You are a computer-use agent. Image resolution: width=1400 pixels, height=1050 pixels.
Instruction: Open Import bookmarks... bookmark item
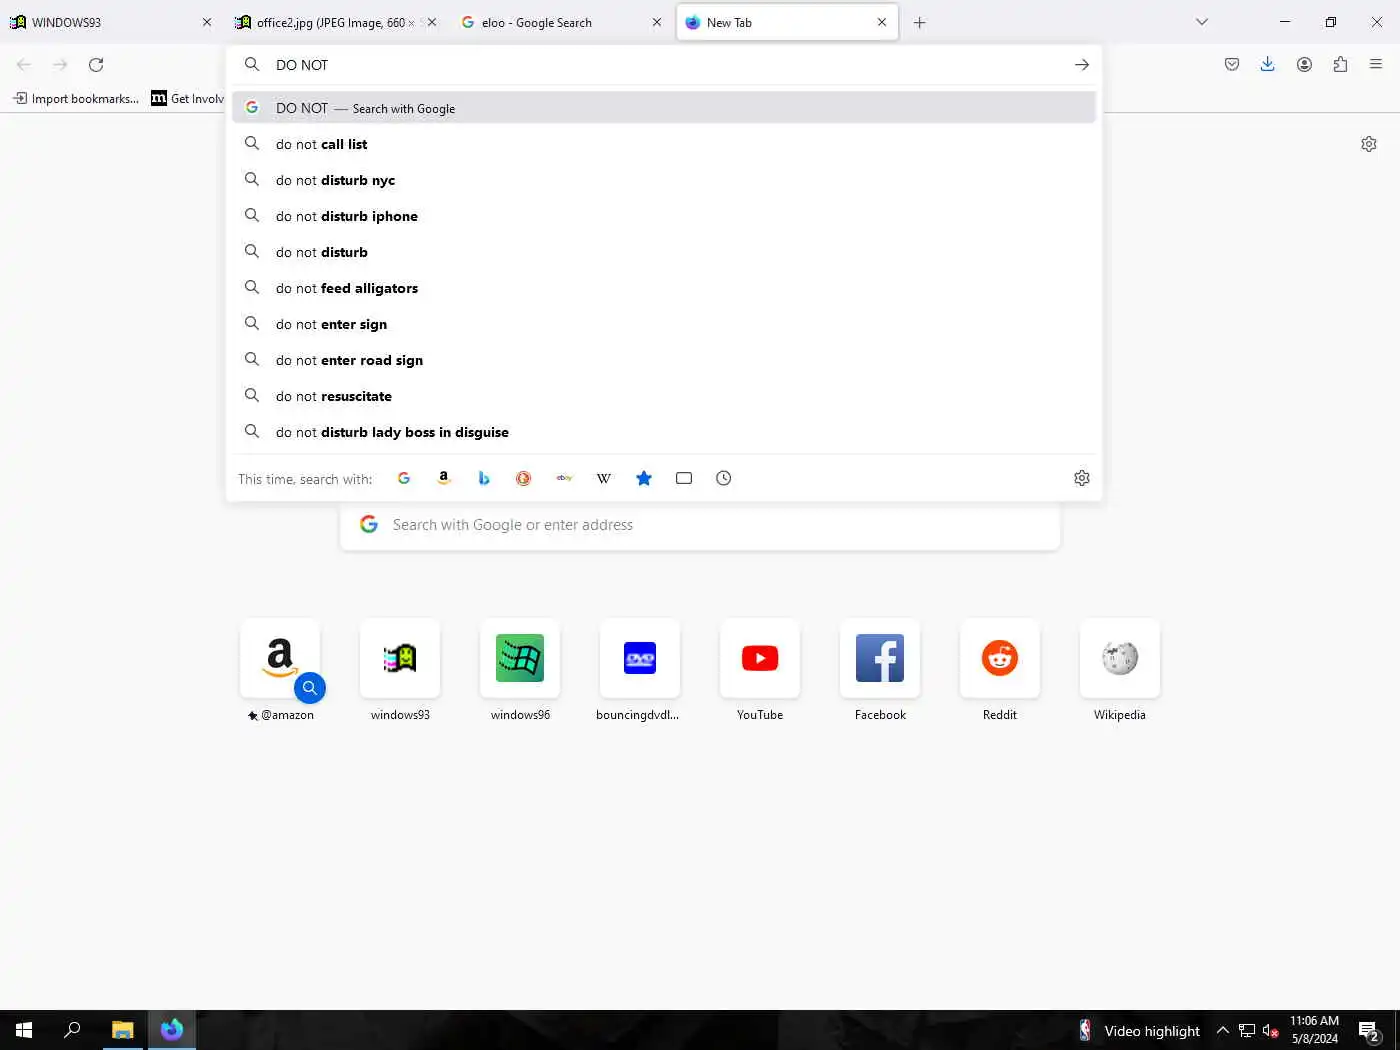pos(76,98)
